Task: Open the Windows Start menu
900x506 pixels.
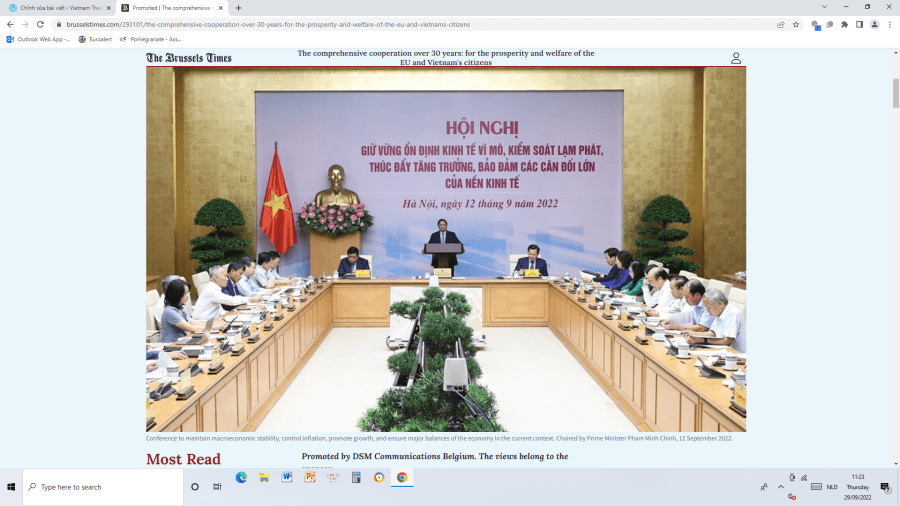Action: point(11,486)
